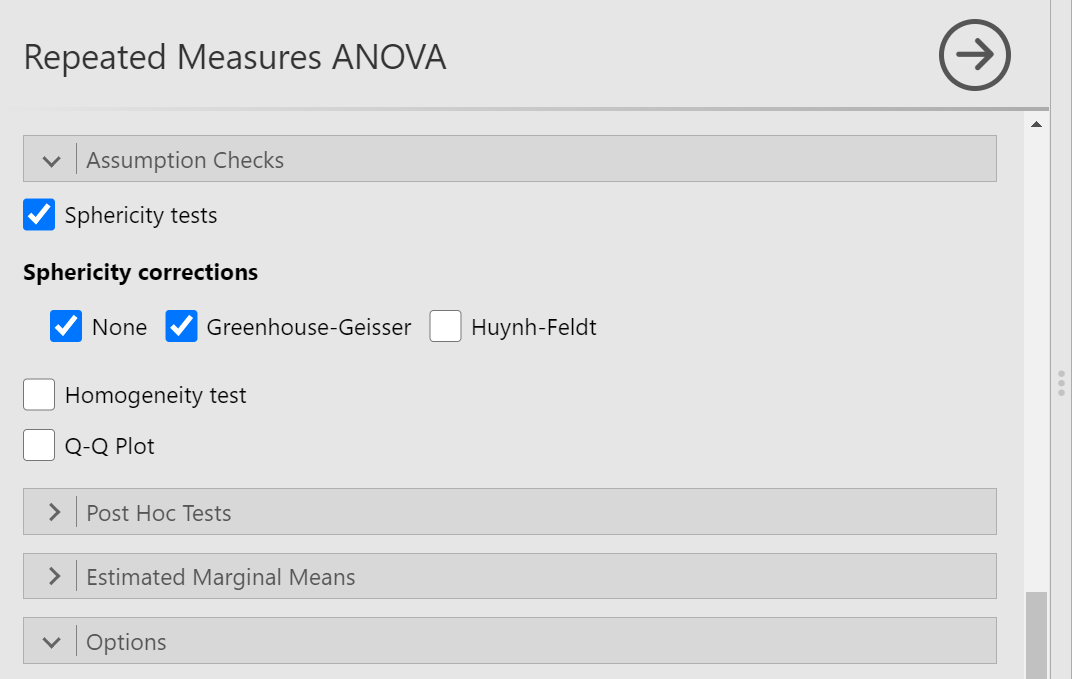Uncheck Greenhouse-Geisser correction

(181, 326)
